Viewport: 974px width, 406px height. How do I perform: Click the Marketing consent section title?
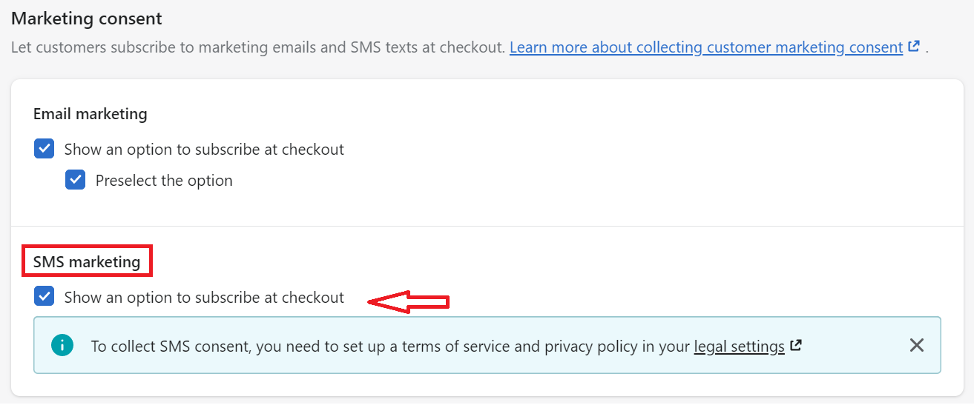click(x=86, y=19)
